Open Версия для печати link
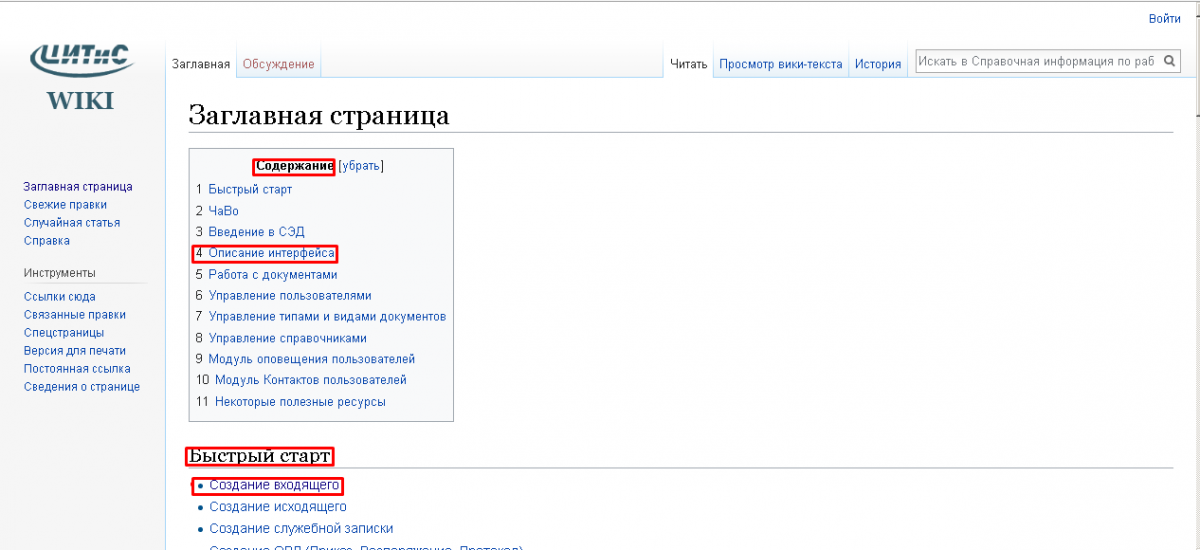 point(75,351)
